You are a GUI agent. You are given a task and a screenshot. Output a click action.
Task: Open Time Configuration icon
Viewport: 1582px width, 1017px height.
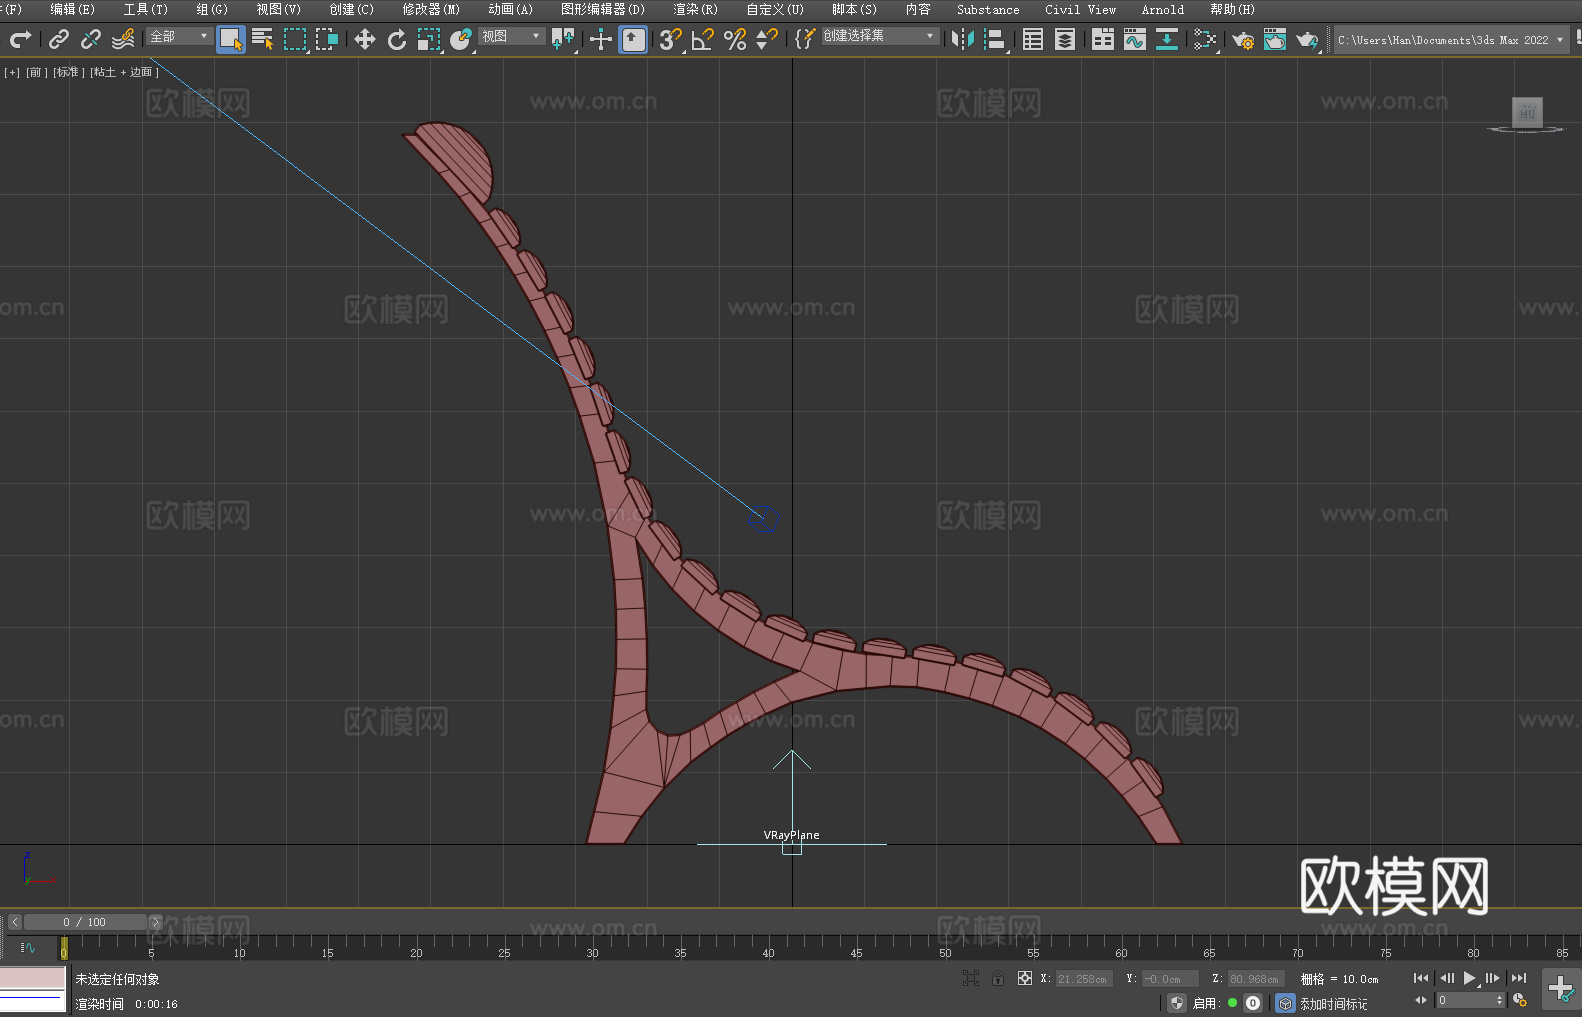[1520, 1000]
